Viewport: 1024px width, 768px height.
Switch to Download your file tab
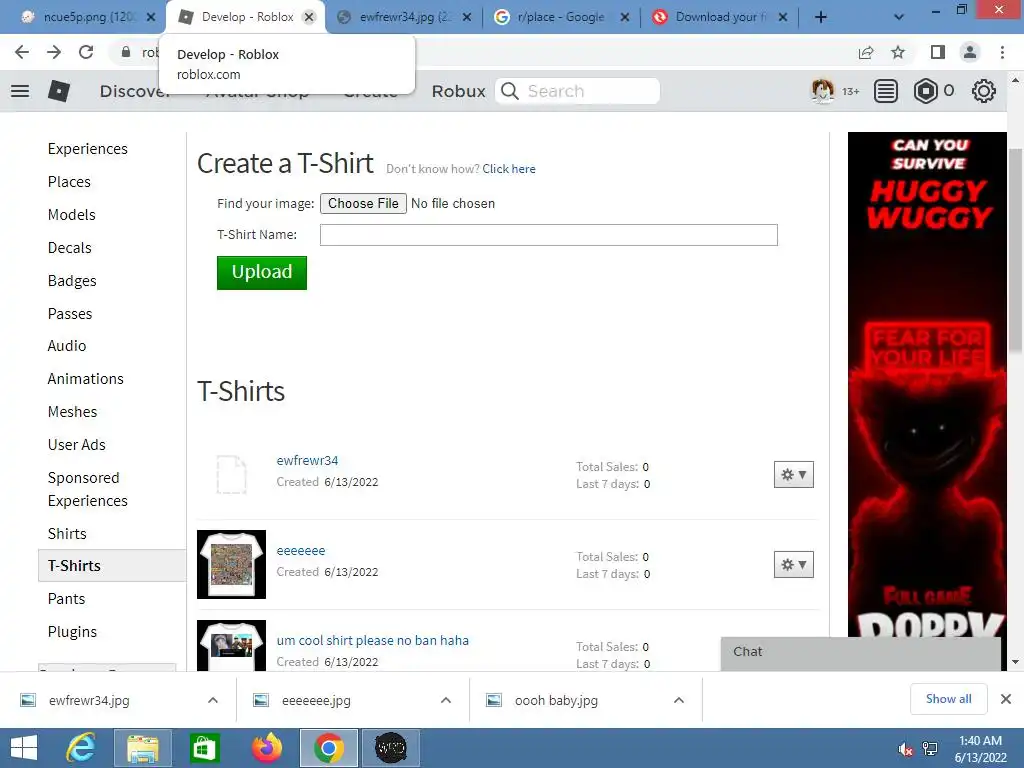[x=718, y=17]
